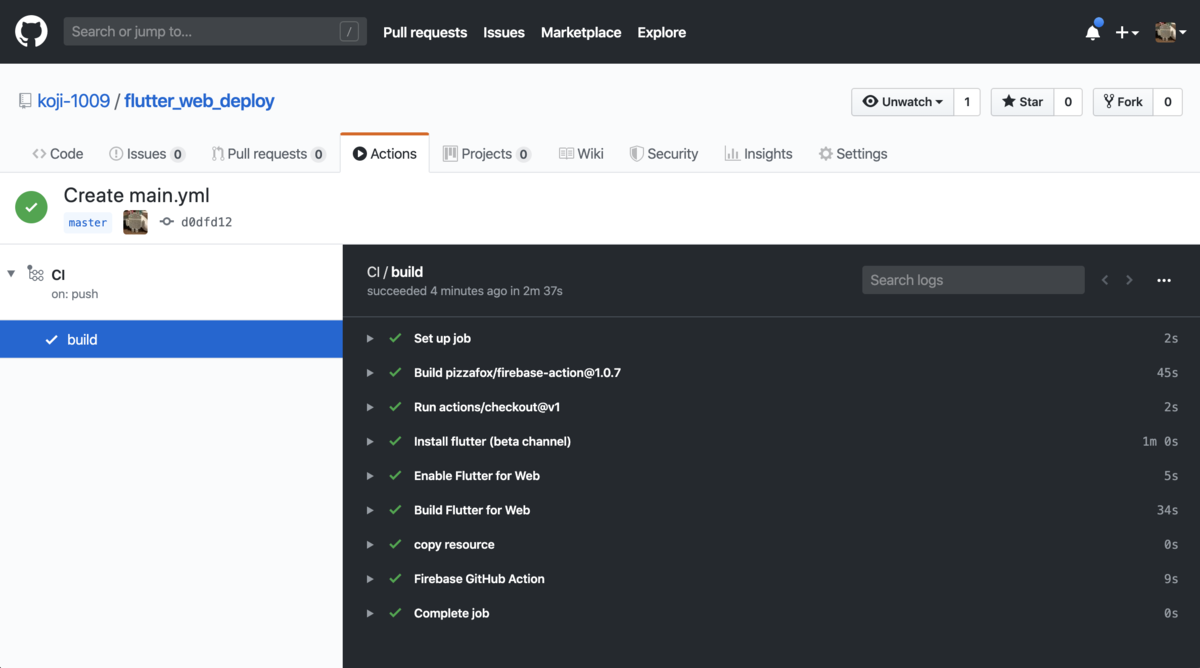Open the Unwatch dropdown
Screen dimensions: 1200x668
(x=902, y=102)
